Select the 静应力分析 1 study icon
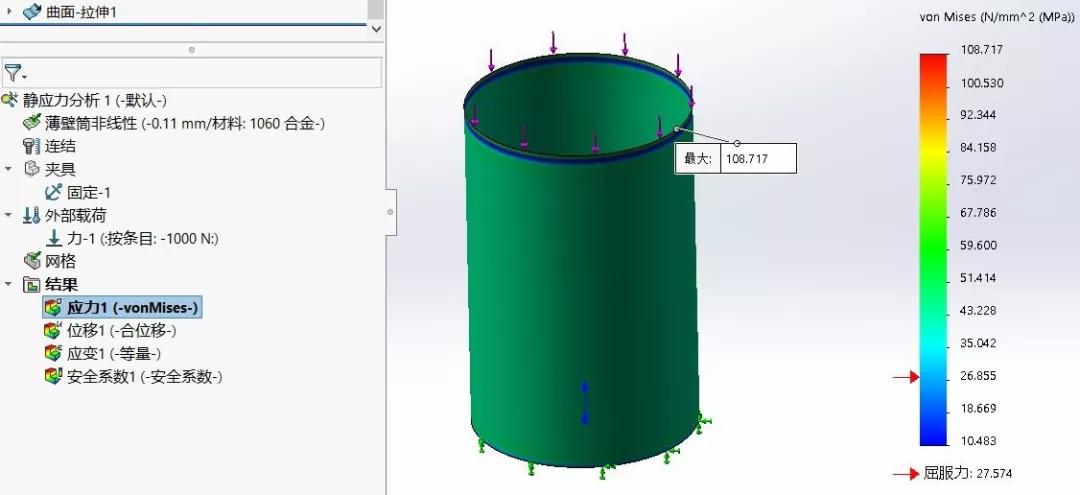 tap(10, 100)
